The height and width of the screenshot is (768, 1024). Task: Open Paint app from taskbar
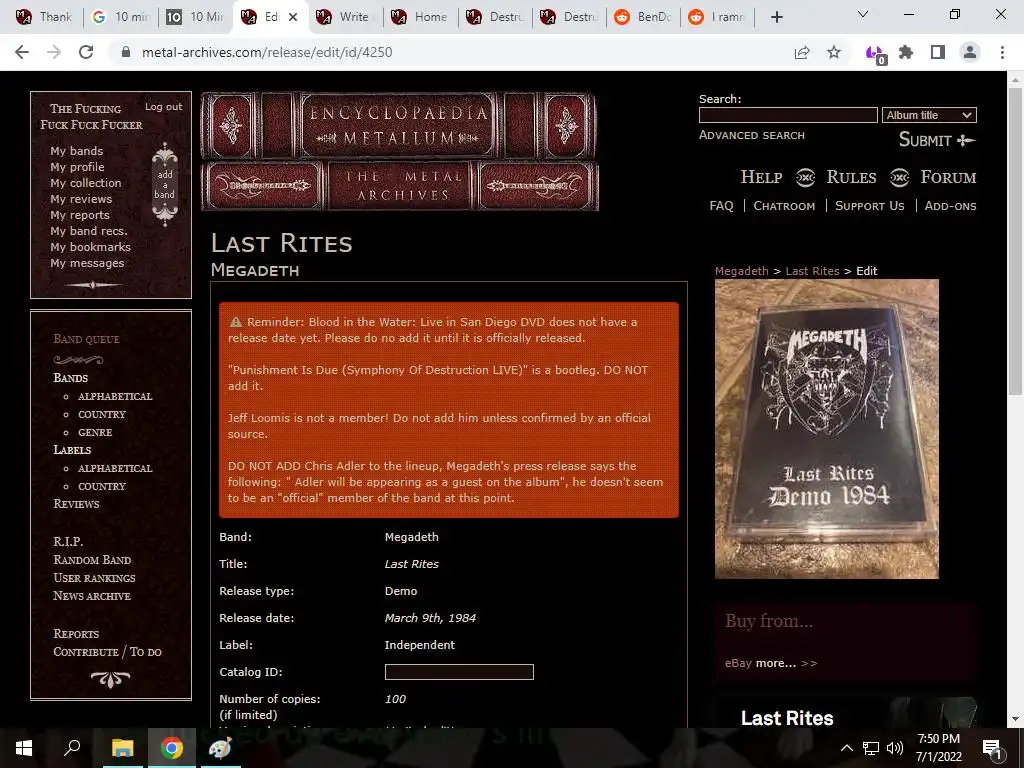click(220, 748)
